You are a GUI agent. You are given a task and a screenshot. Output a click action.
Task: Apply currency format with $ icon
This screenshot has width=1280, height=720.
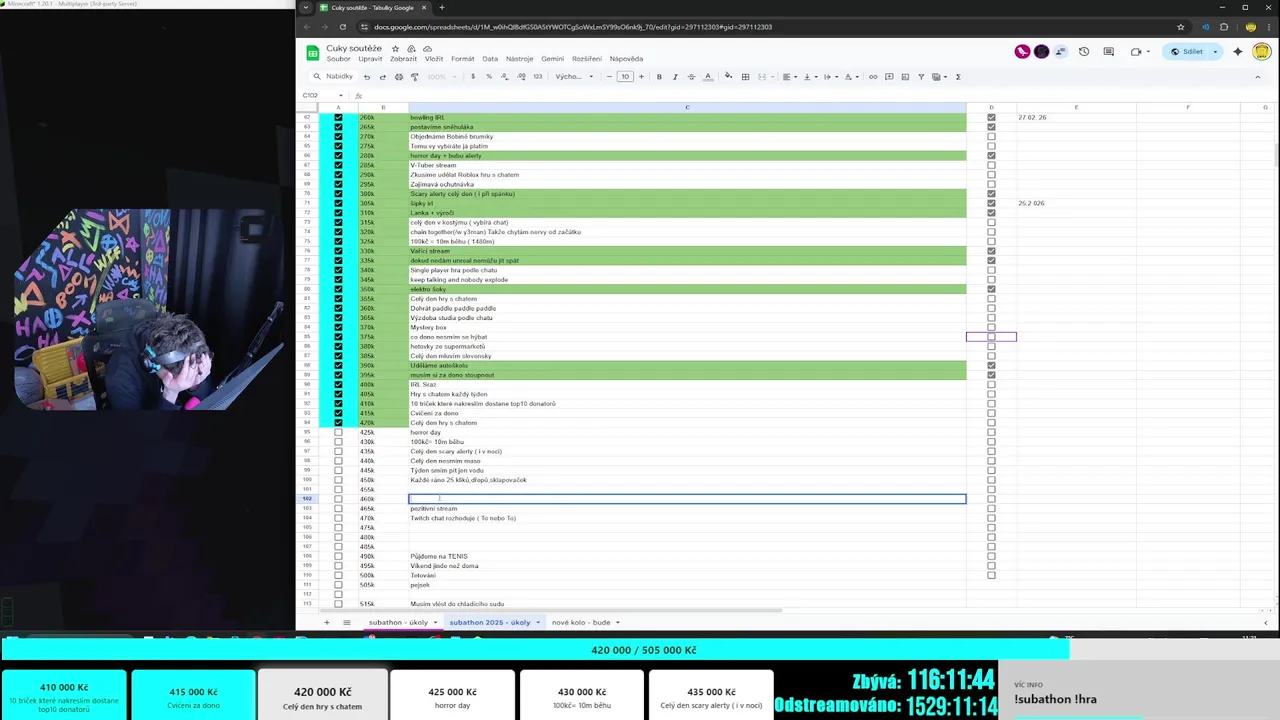click(473, 77)
